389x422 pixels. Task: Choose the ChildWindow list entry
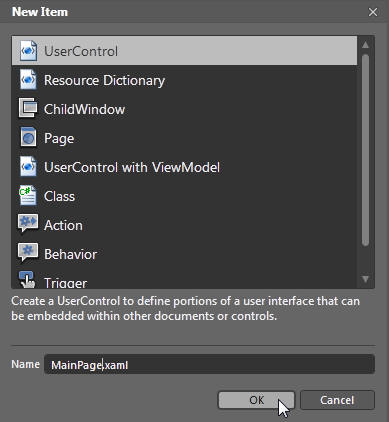click(x=184, y=109)
